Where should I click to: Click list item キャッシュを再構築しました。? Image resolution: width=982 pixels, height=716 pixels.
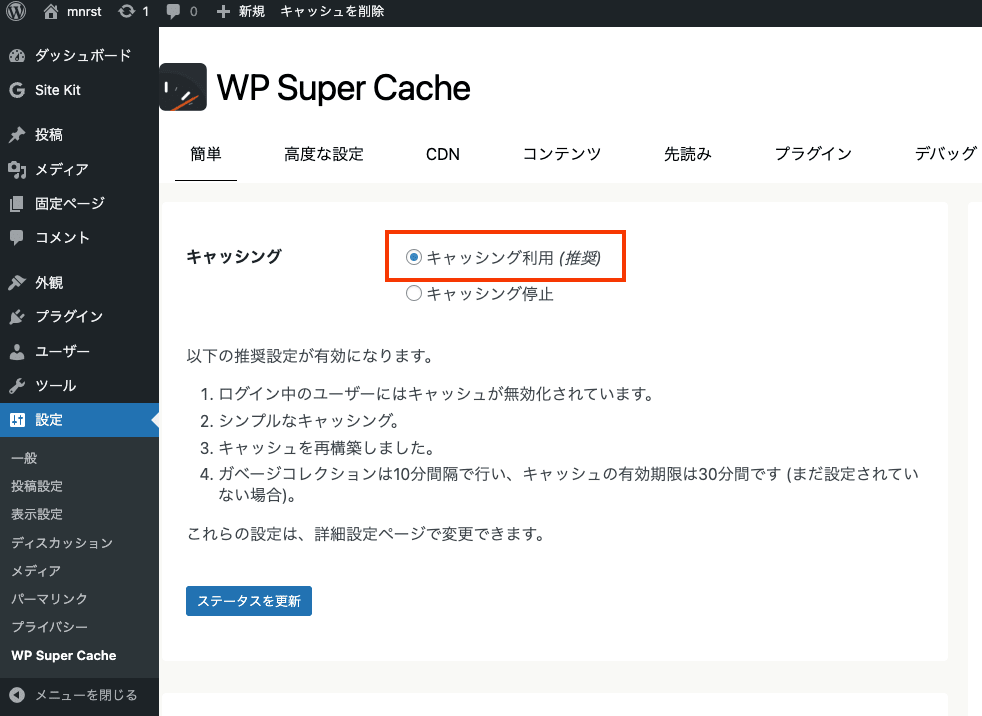[326, 448]
